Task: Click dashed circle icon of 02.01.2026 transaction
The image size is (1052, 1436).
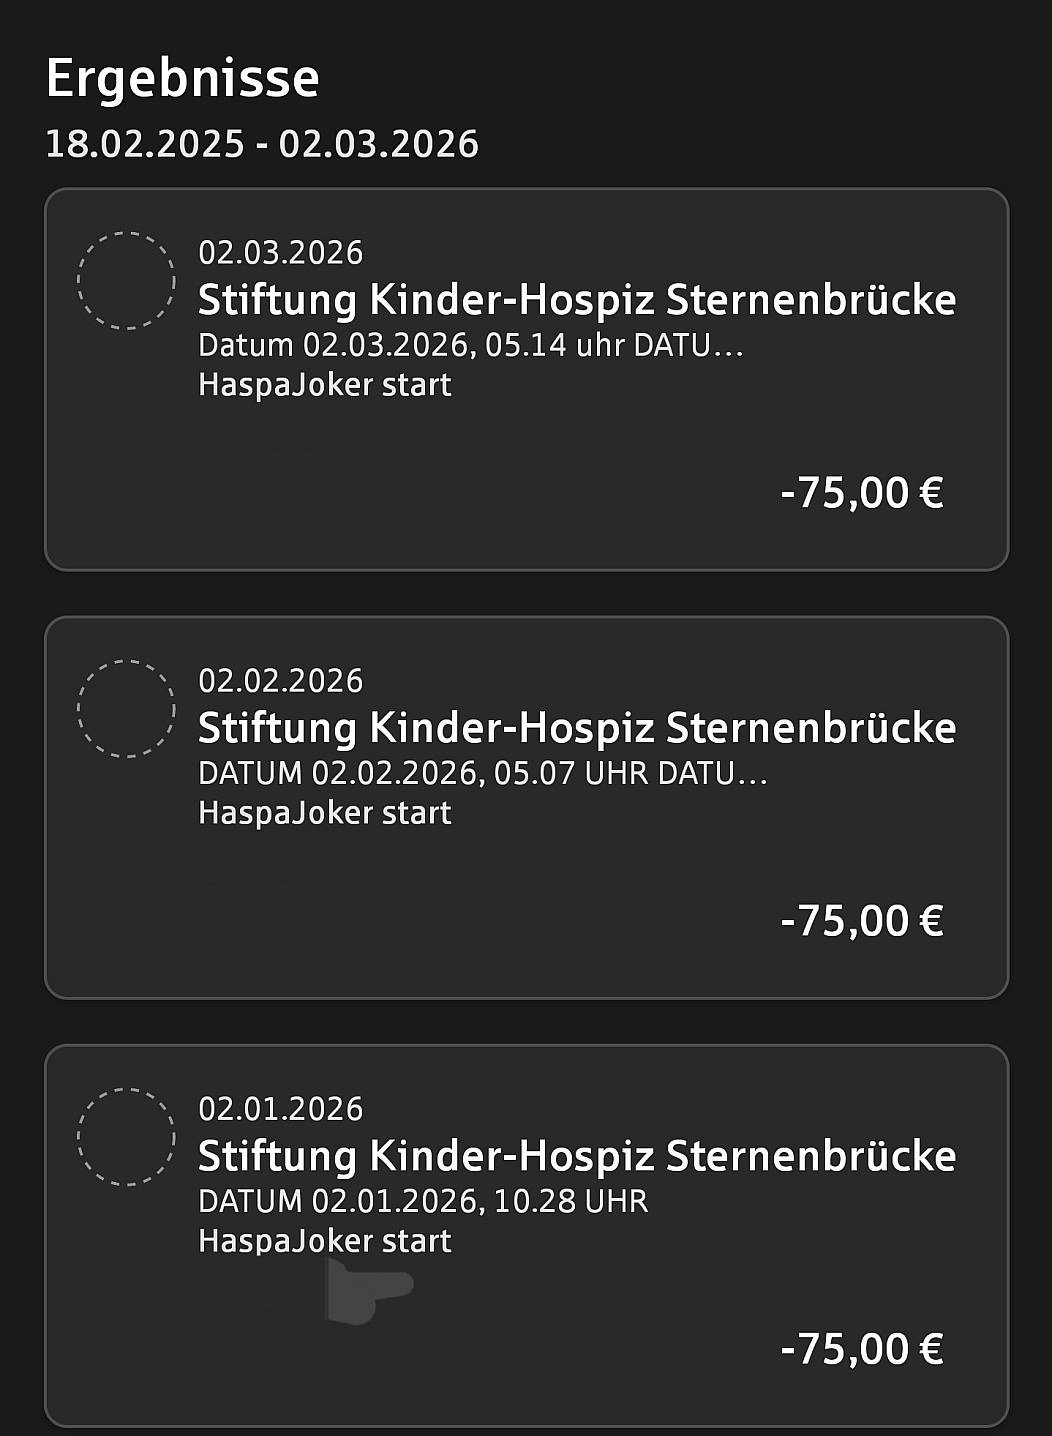Action: click(126, 1137)
